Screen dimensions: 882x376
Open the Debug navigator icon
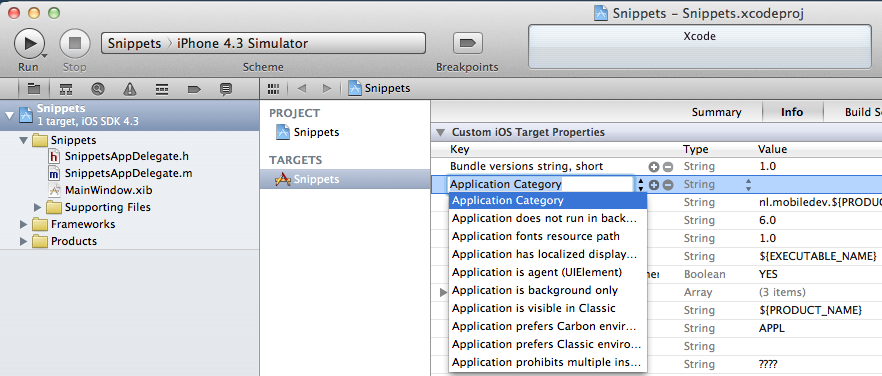162,88
